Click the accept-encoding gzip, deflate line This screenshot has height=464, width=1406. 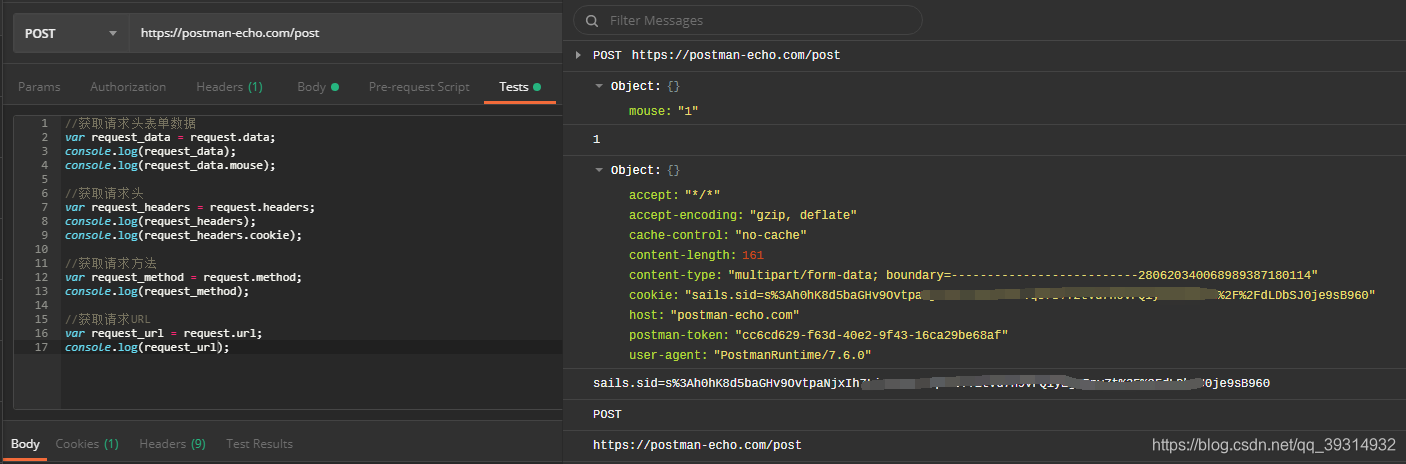coord(743,215)
